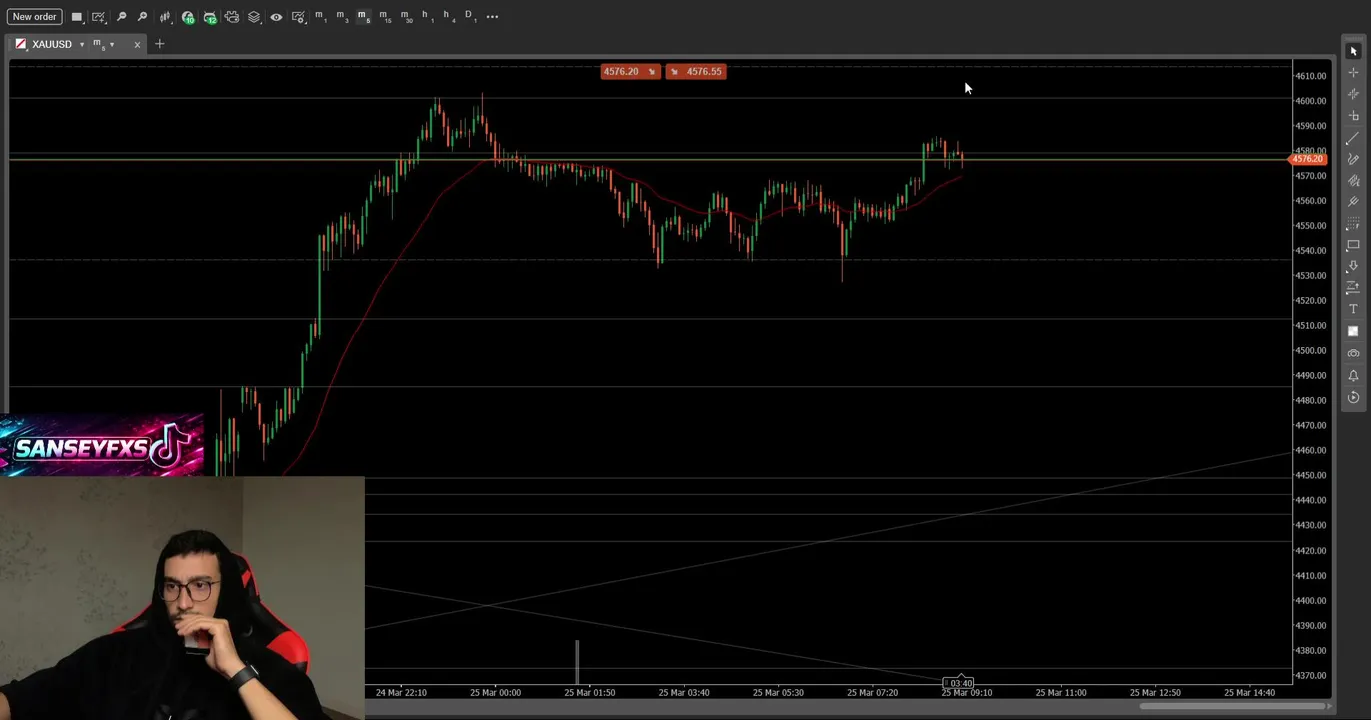Select the Fibonacci tools icon
The image size is (1371, 720).
click(1353, 224)
